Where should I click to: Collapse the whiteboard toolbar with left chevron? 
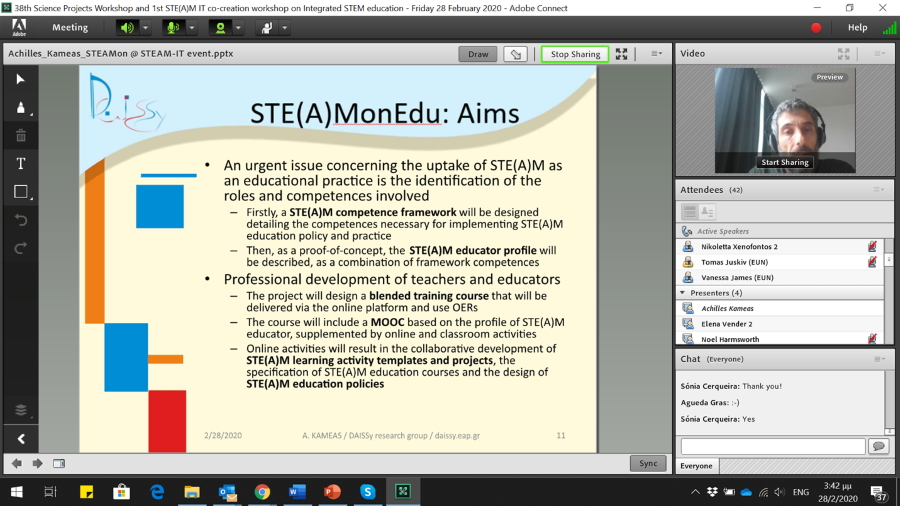[21, 439]
